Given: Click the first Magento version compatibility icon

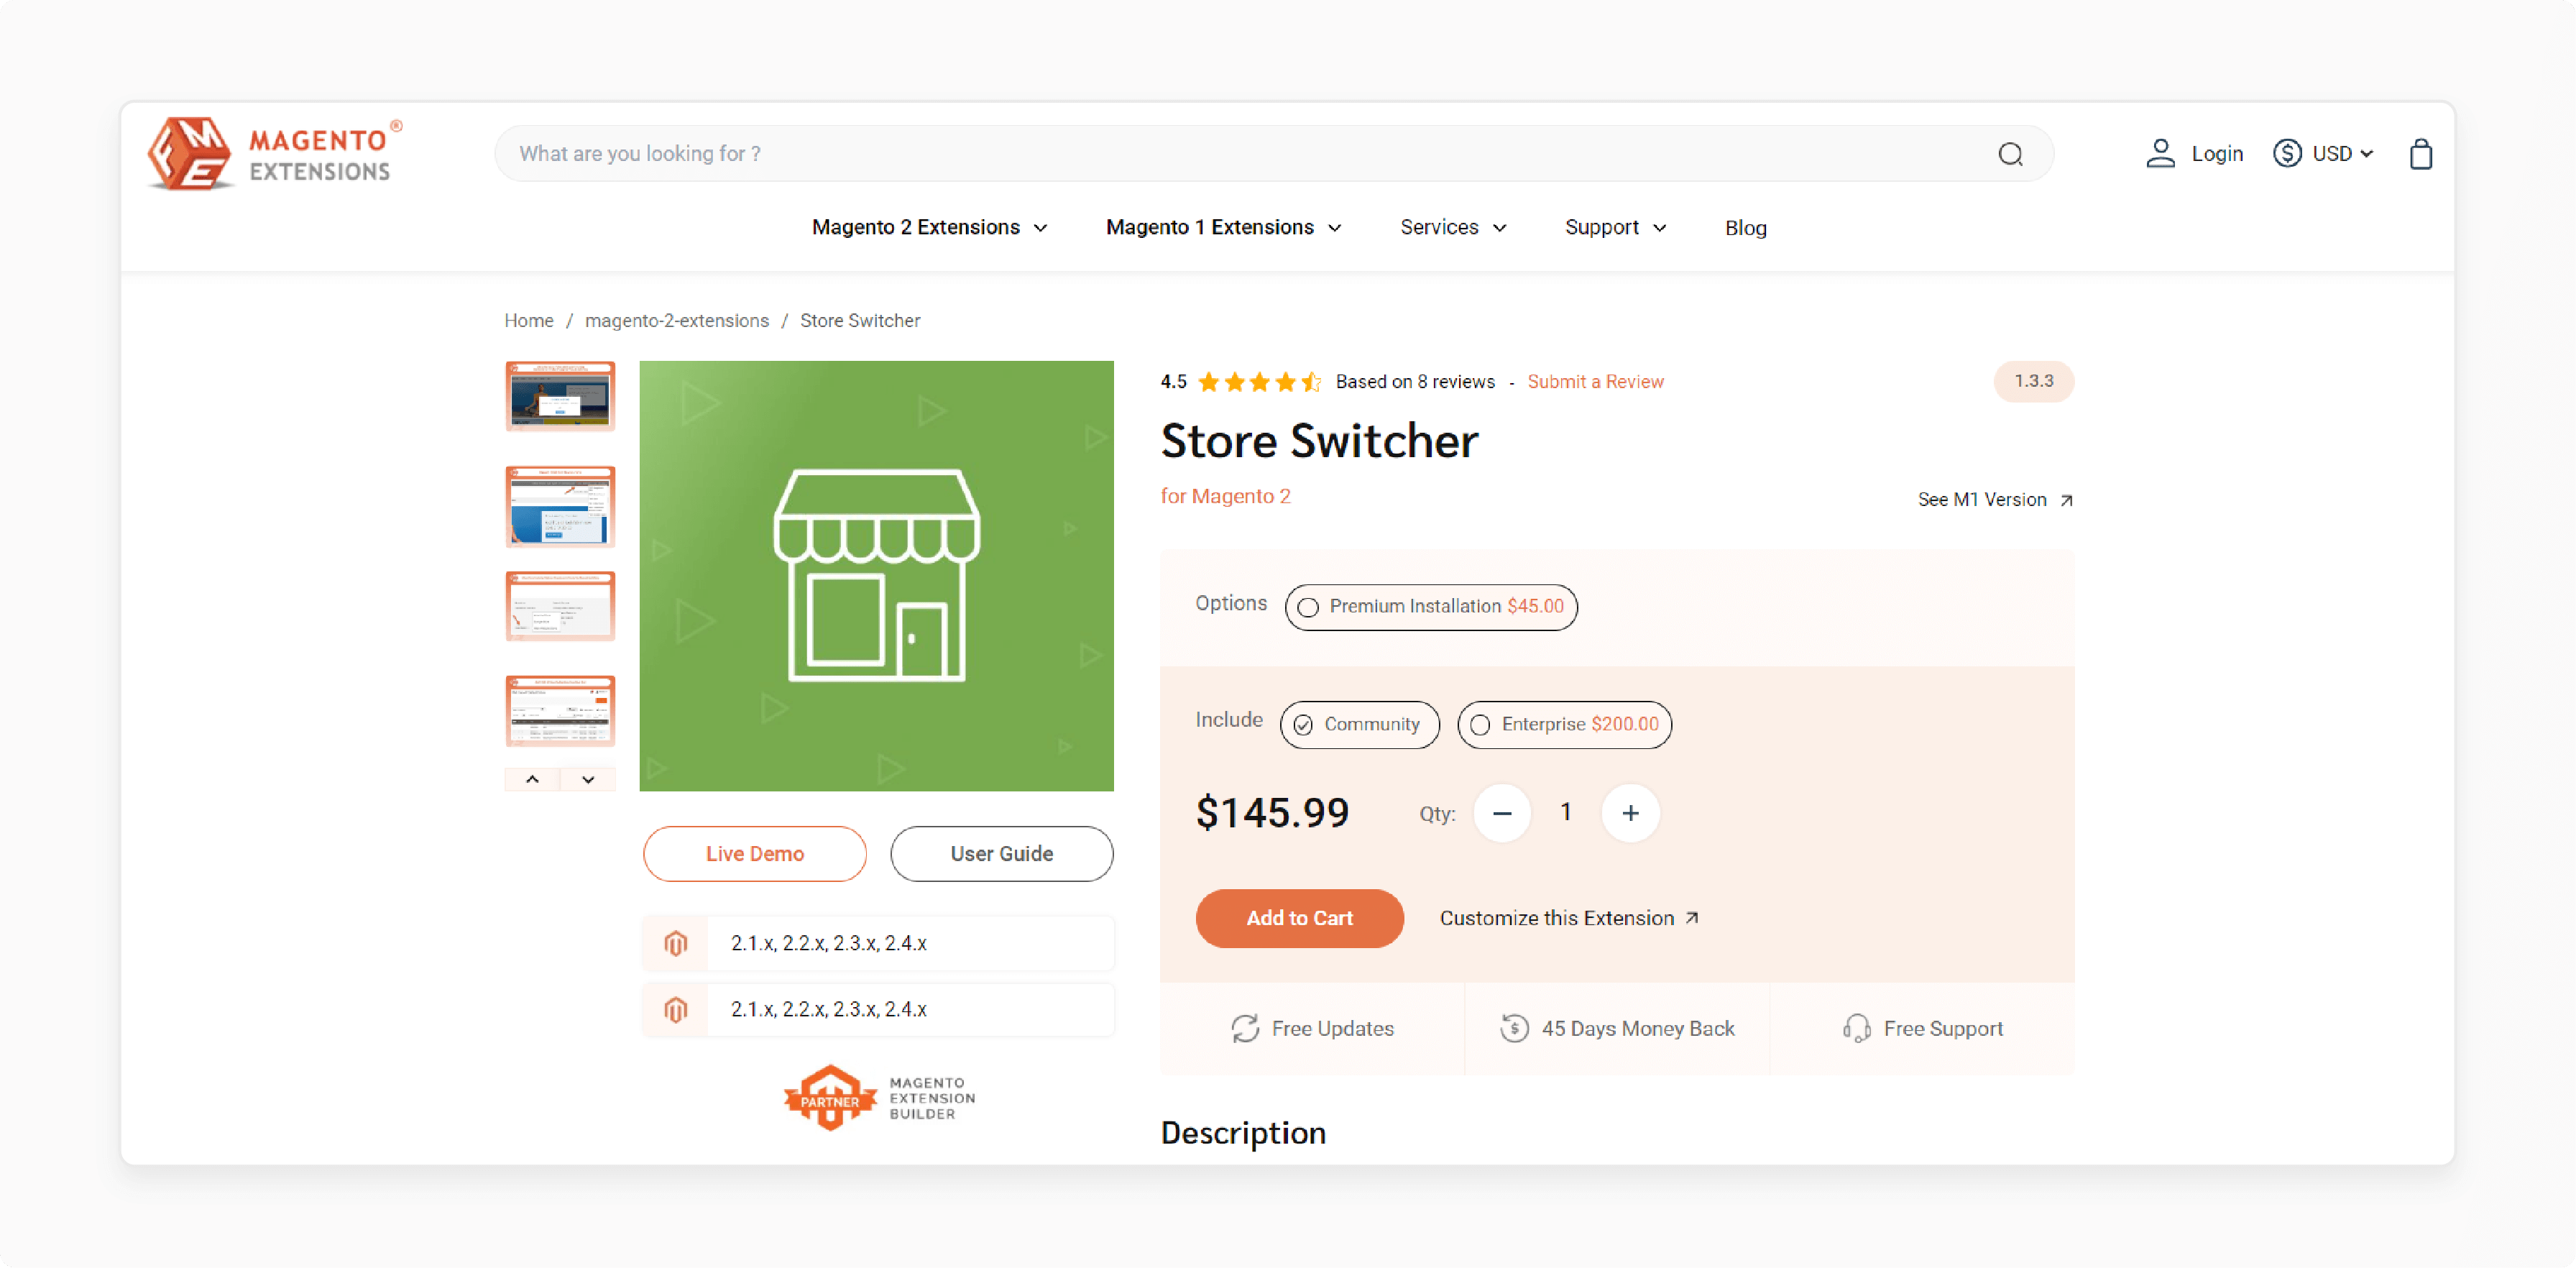Looking at the screenshot, I should click(675, 943).
